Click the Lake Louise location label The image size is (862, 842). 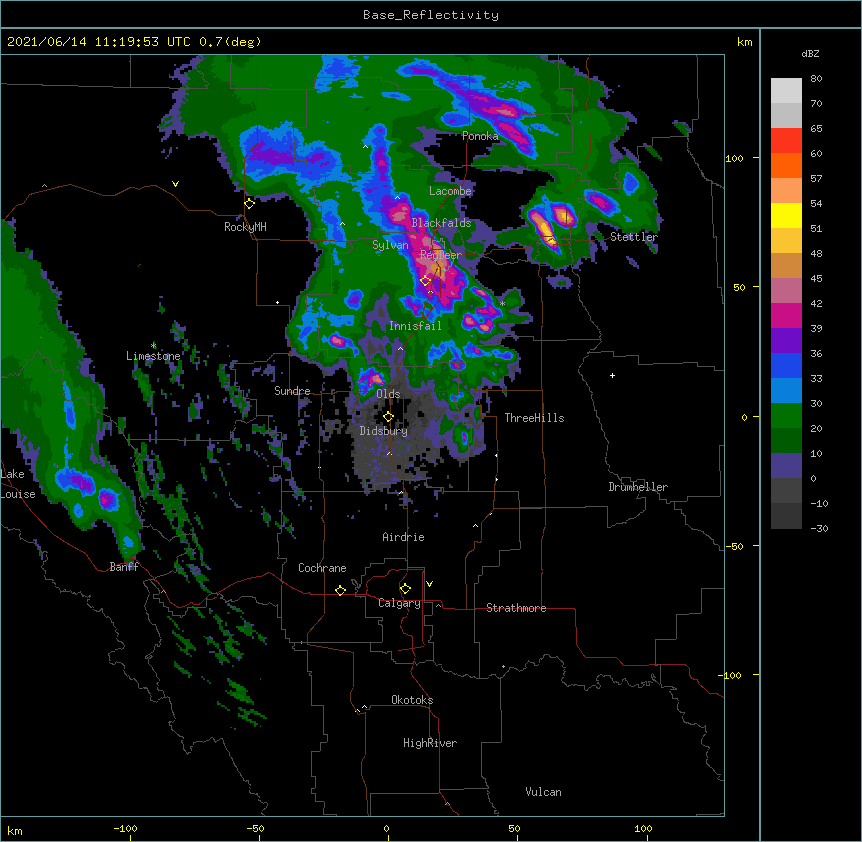18,484
